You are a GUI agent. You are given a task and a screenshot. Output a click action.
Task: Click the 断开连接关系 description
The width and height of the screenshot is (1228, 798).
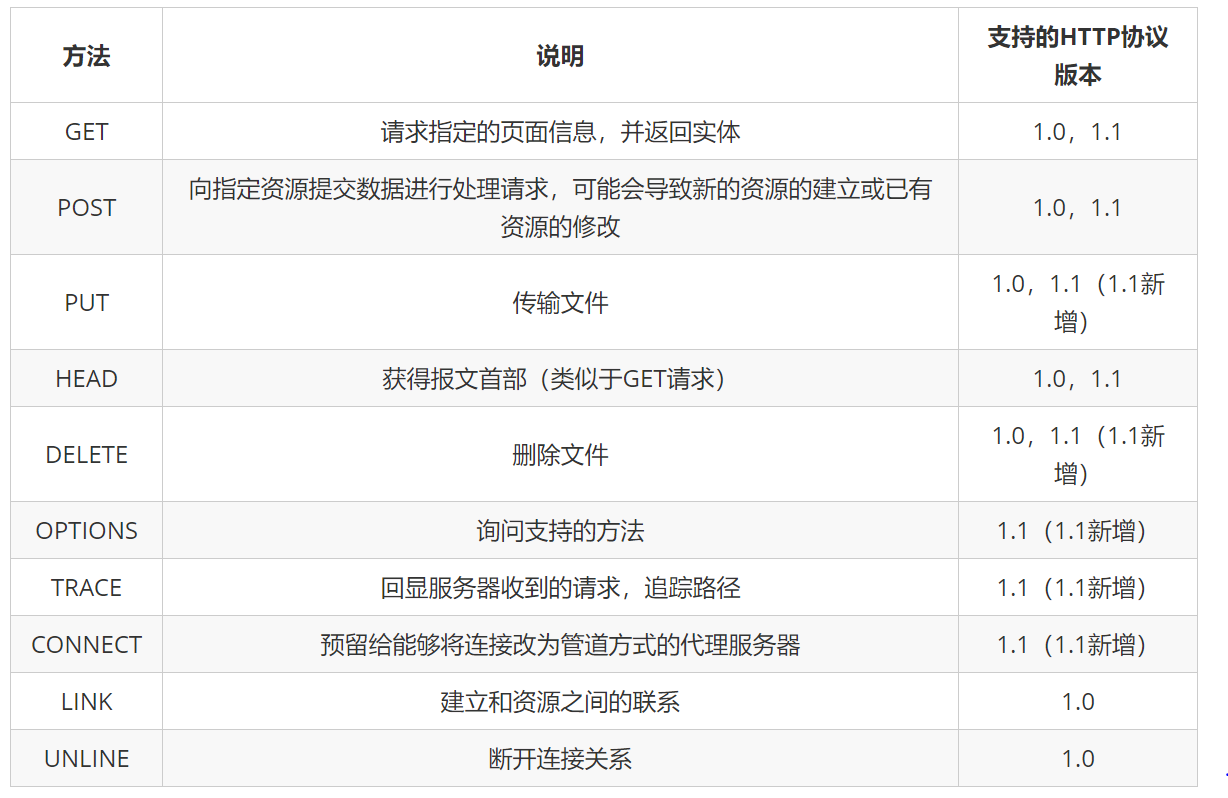point(560,758)
